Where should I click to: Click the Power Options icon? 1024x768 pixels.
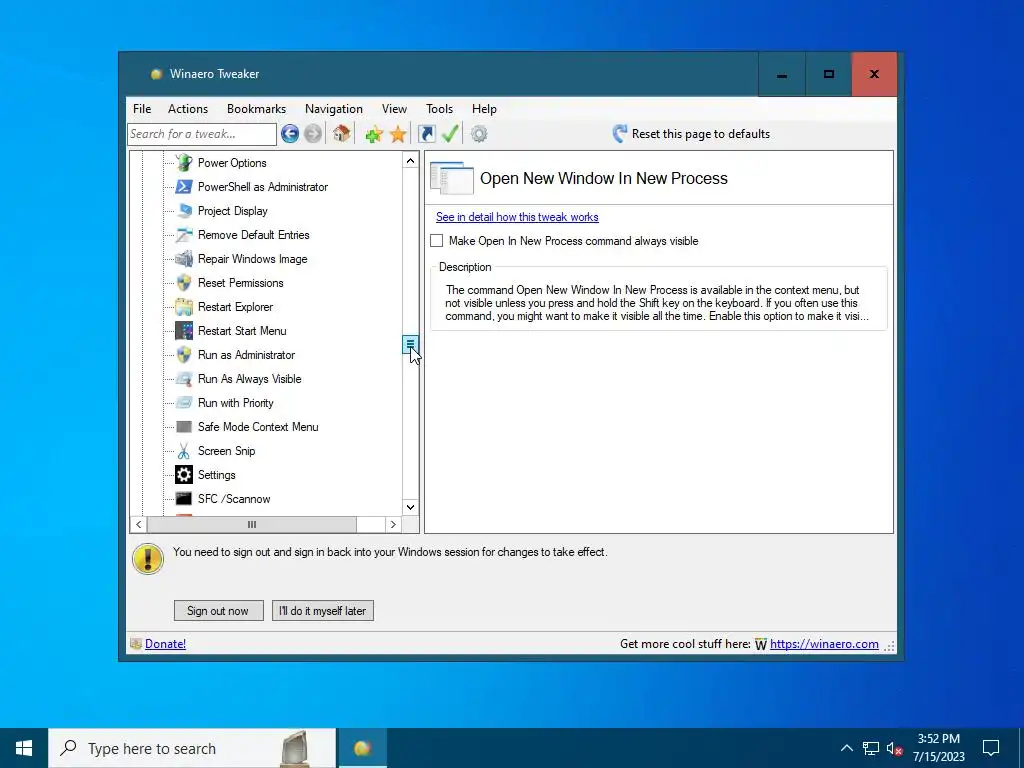pyautogui.click(x=184, y=163)
